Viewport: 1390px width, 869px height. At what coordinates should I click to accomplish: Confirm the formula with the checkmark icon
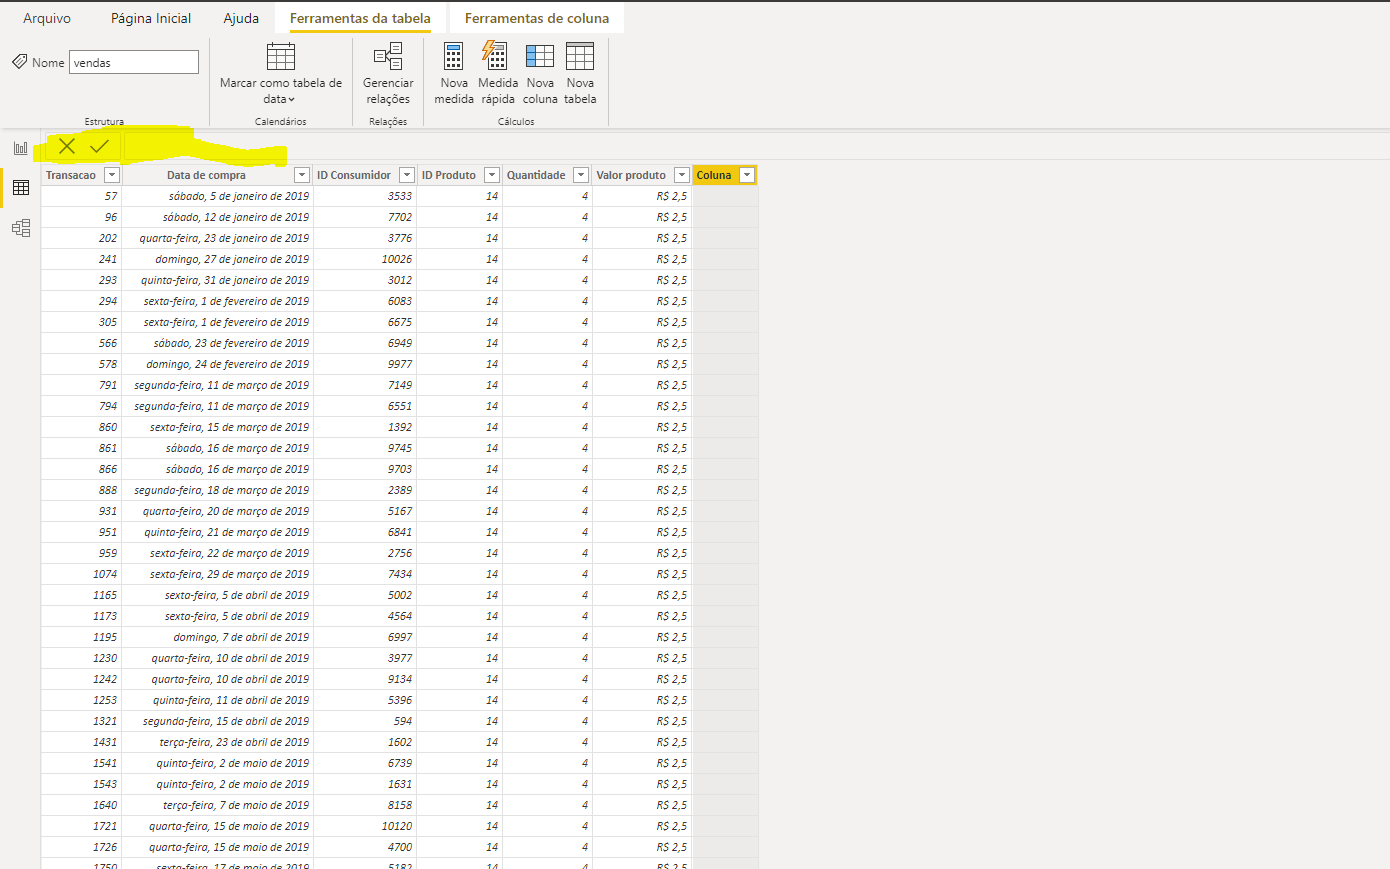(x=99, y=146)
